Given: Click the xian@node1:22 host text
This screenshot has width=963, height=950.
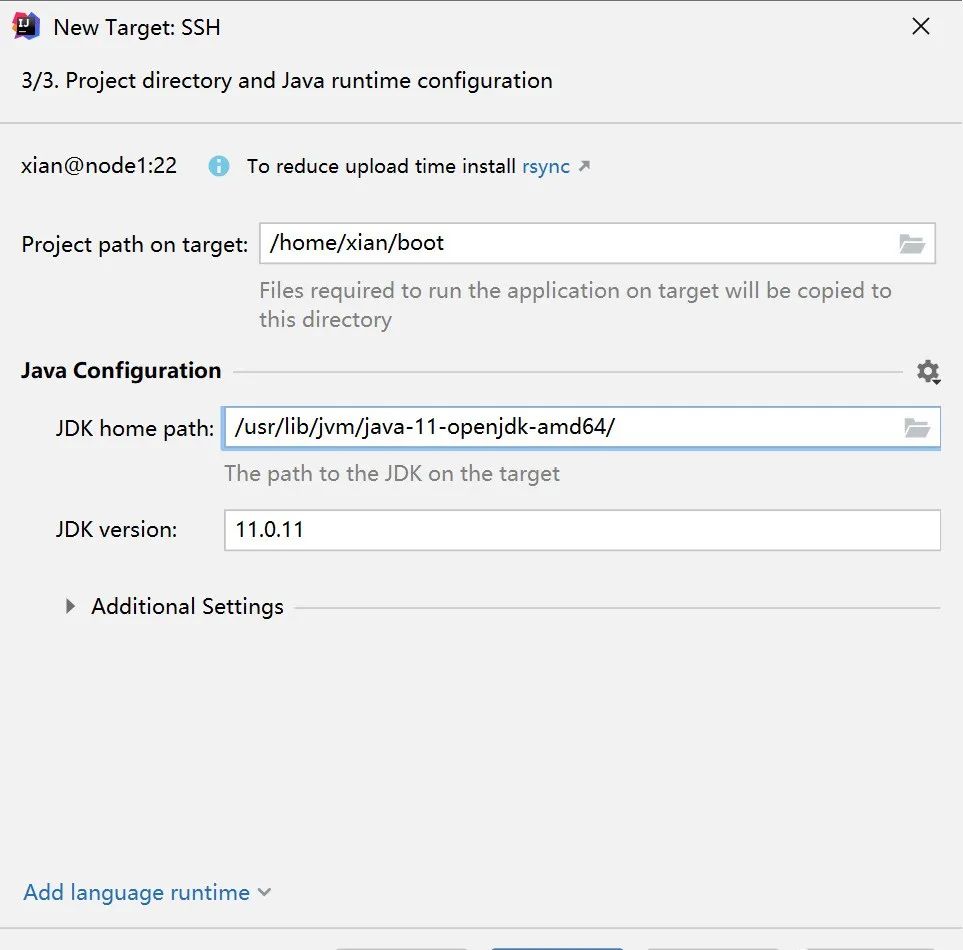Looking at the screenshot, I should pos(99,166).
